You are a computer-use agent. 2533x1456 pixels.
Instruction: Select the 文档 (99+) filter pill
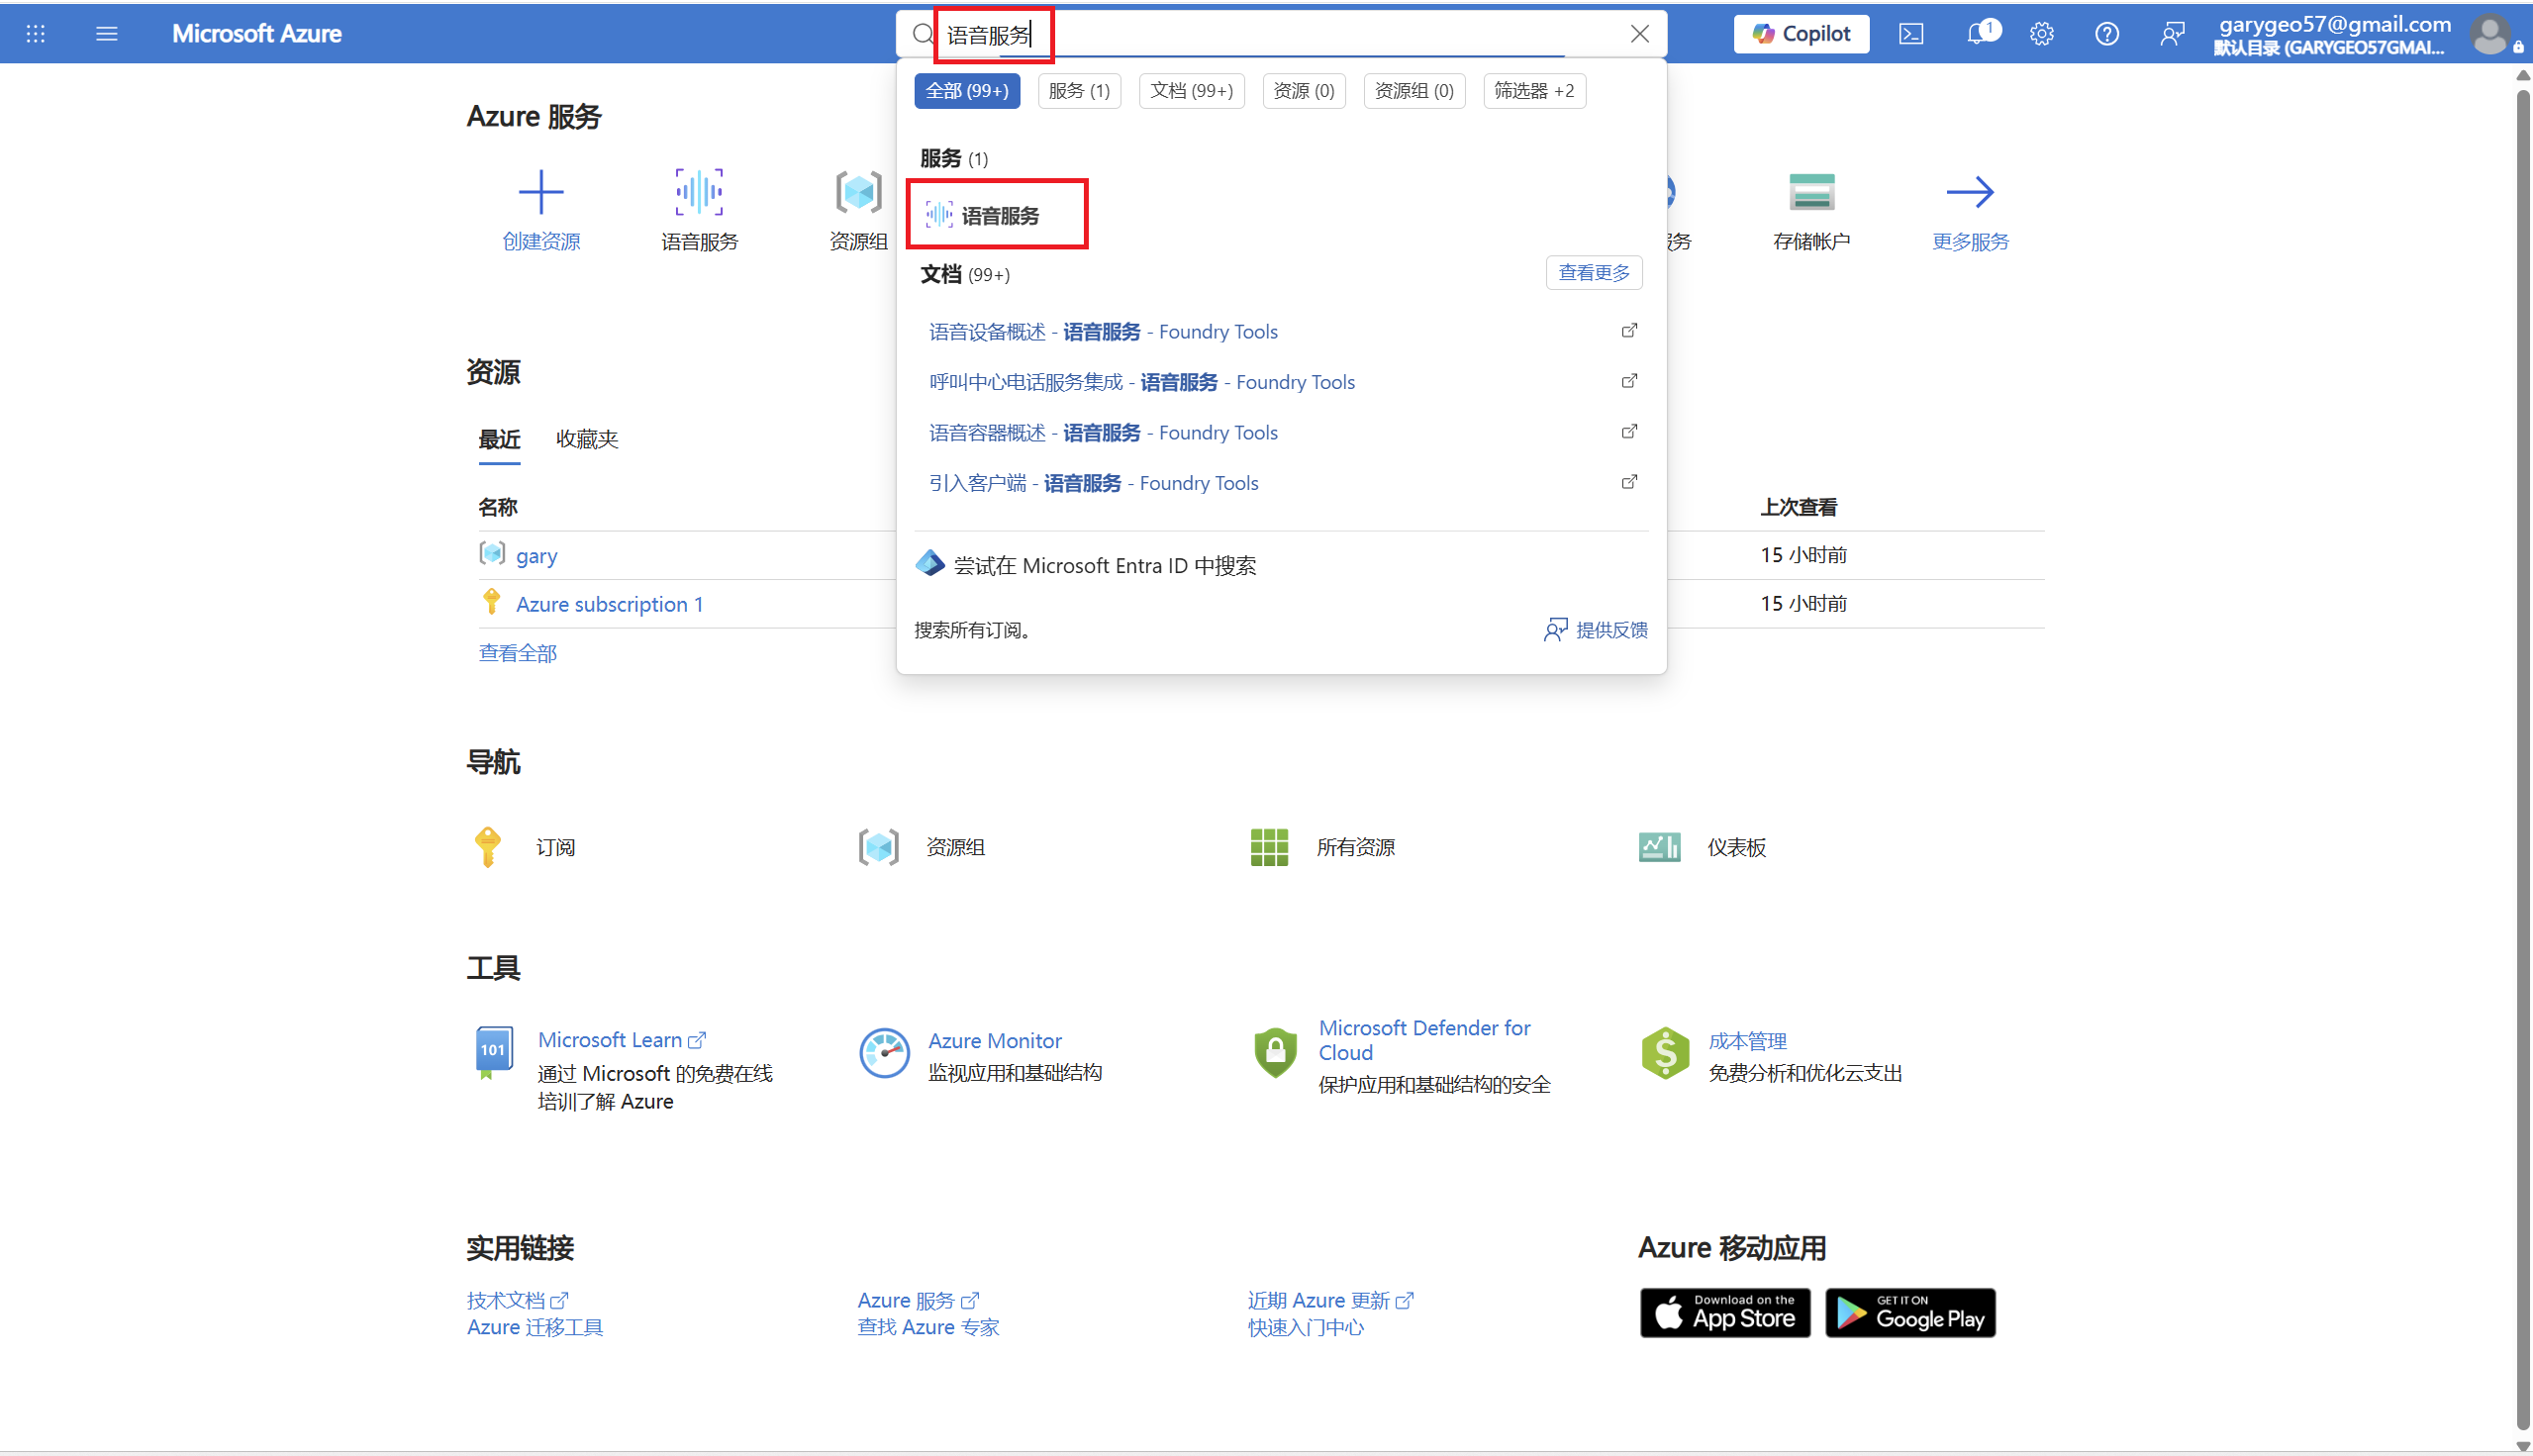[1191, 91]
